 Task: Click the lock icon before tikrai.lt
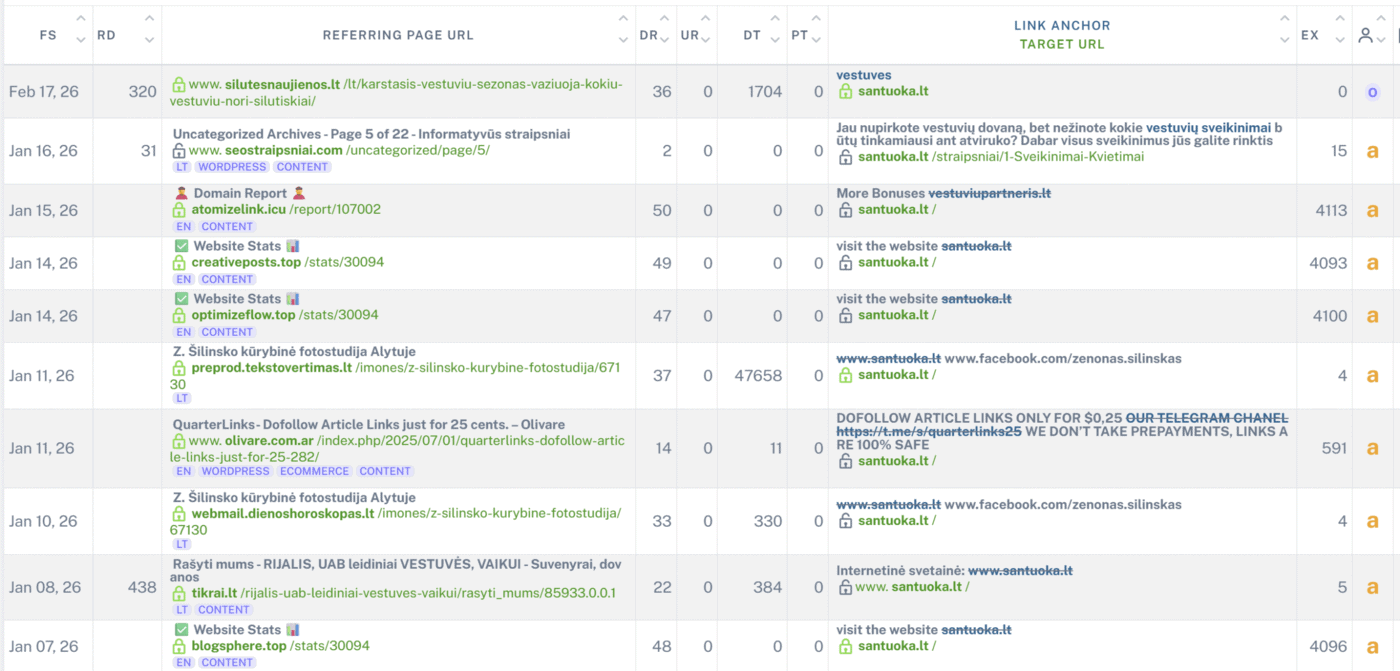click(x=180, y=593)
